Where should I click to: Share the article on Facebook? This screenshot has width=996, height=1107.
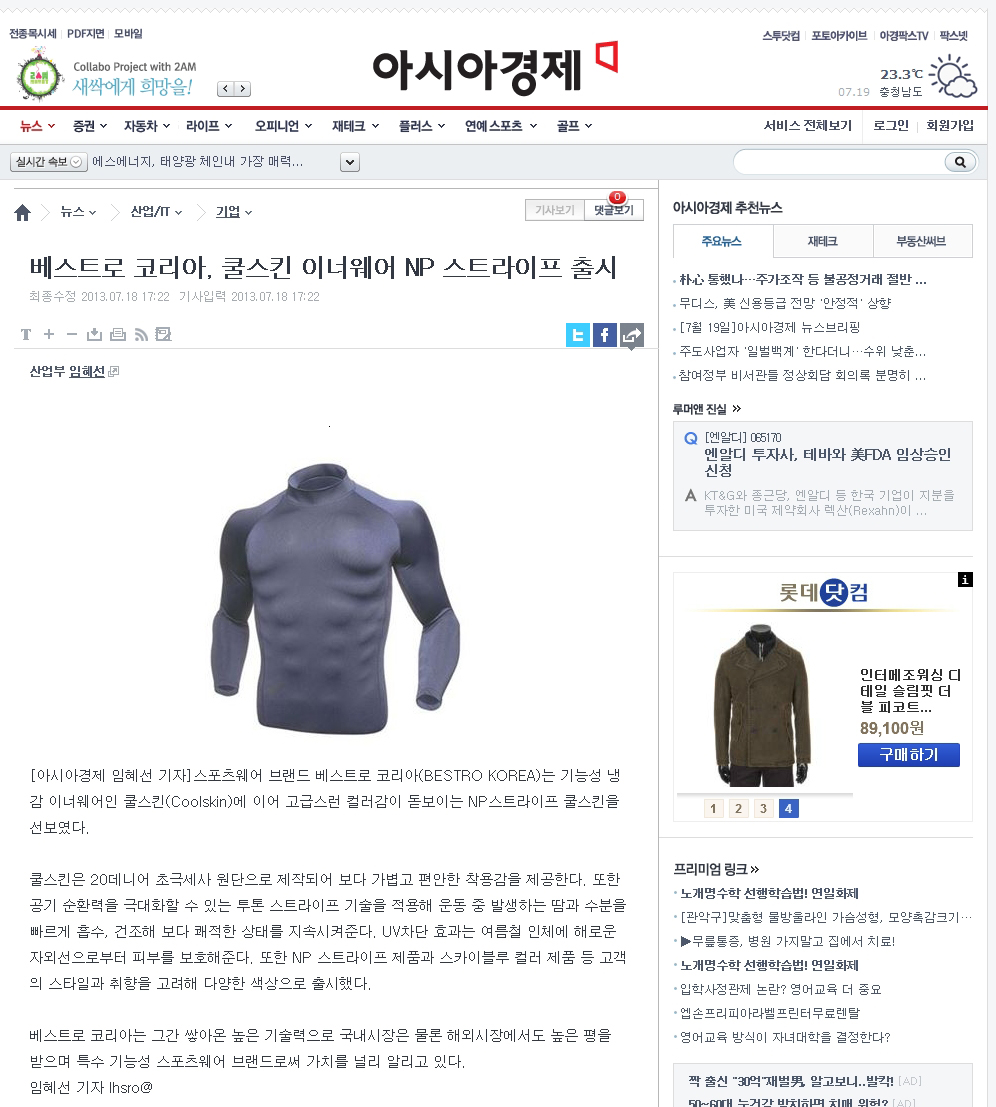click(605, 335)
